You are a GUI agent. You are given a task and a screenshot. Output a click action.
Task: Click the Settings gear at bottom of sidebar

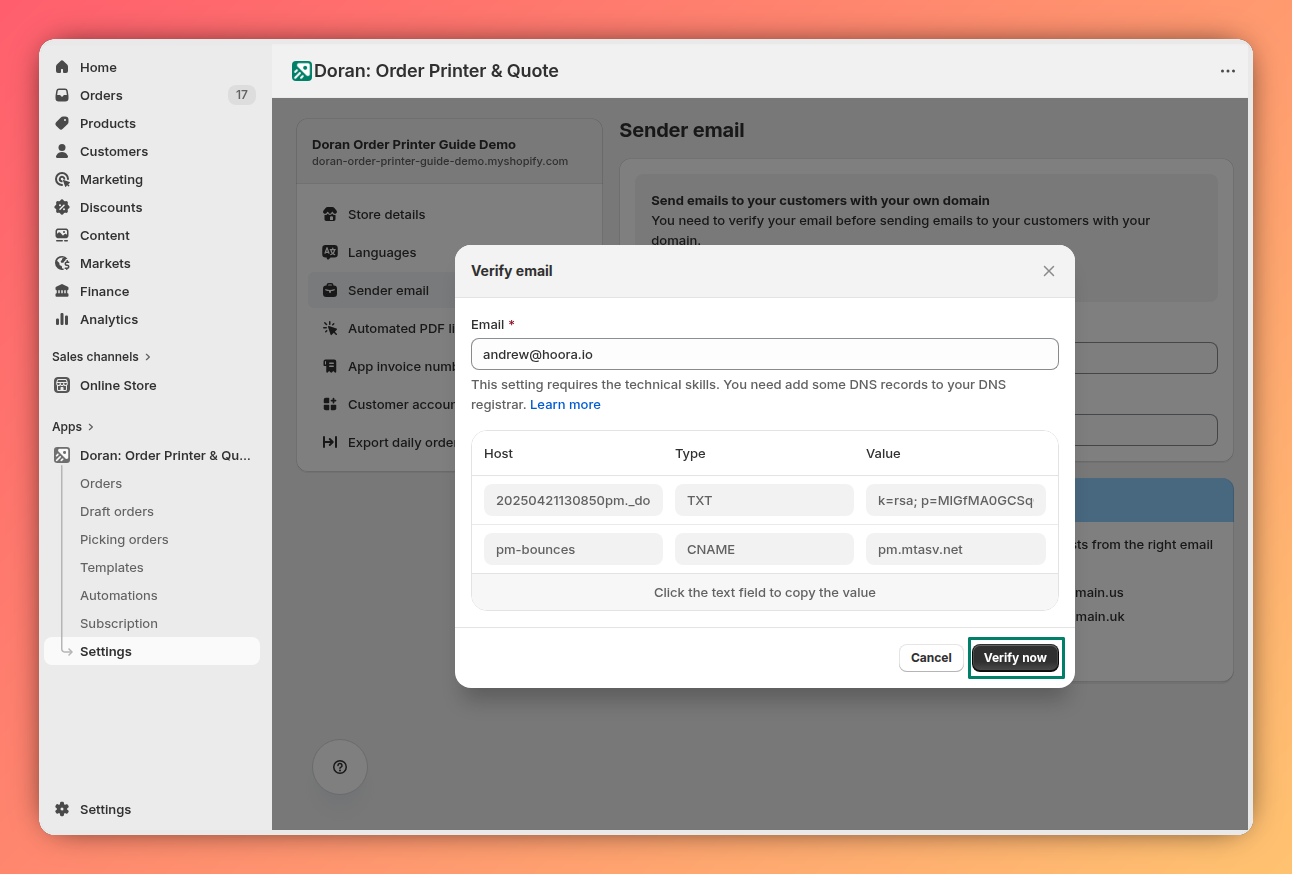pos(62,809)
